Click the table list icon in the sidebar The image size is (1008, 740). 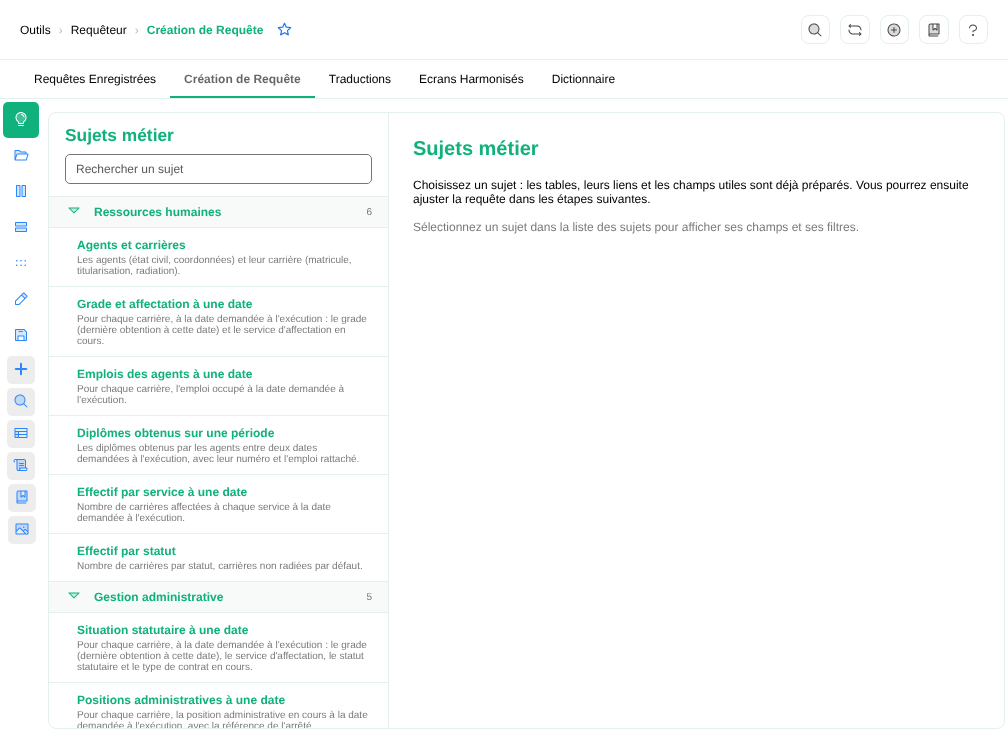click(21, 434)
